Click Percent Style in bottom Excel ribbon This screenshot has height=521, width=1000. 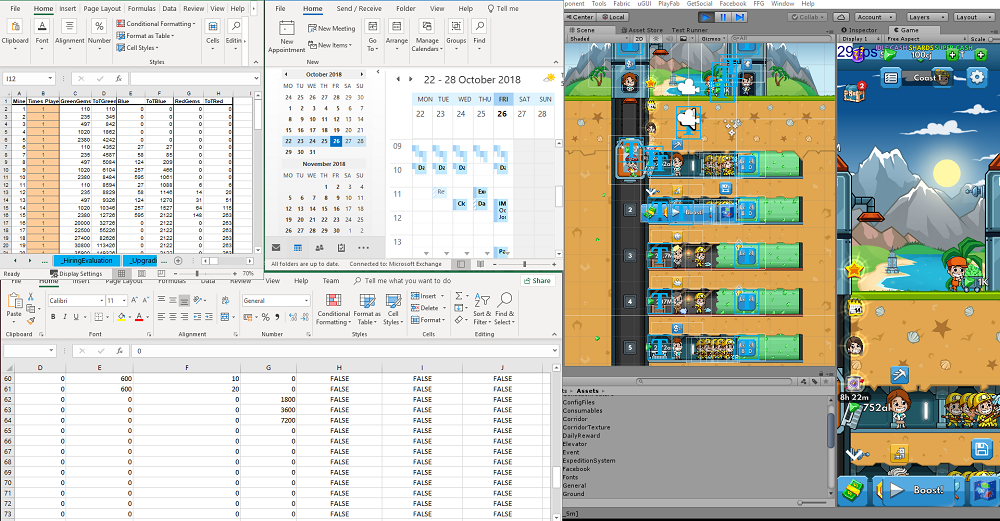pos(266,317)
